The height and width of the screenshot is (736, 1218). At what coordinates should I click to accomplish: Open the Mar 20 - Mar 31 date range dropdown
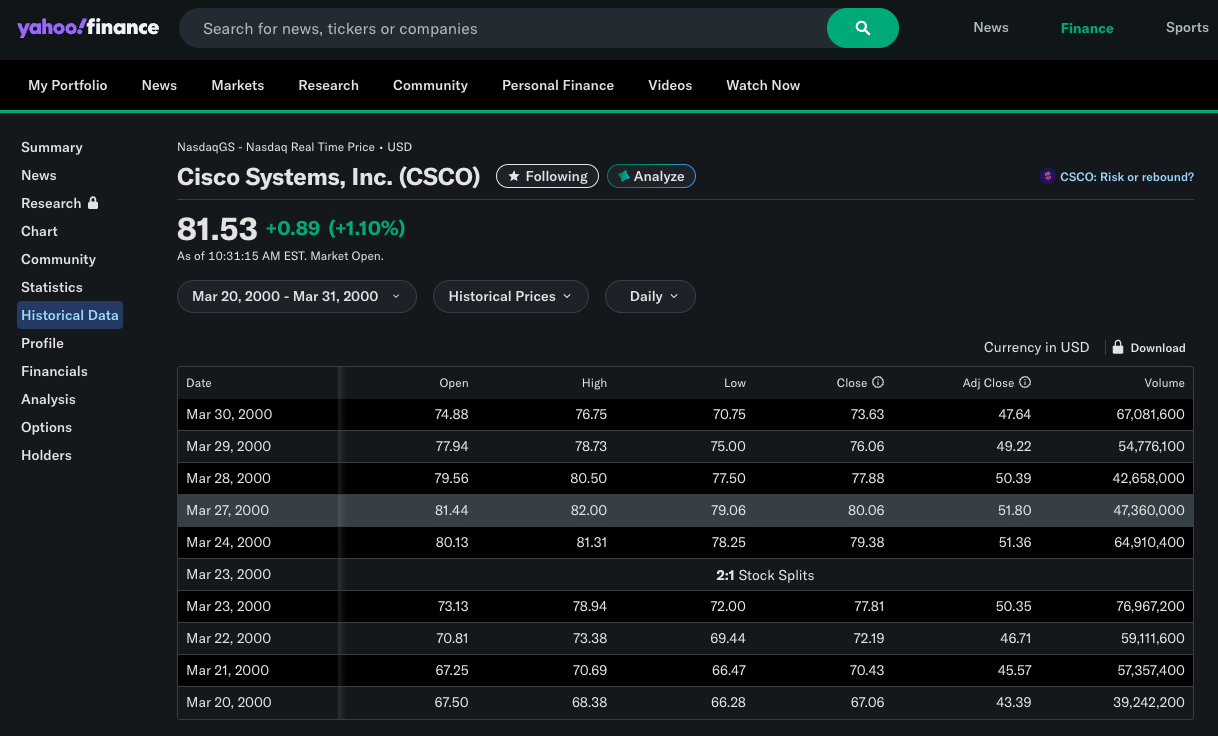point(296,296)
